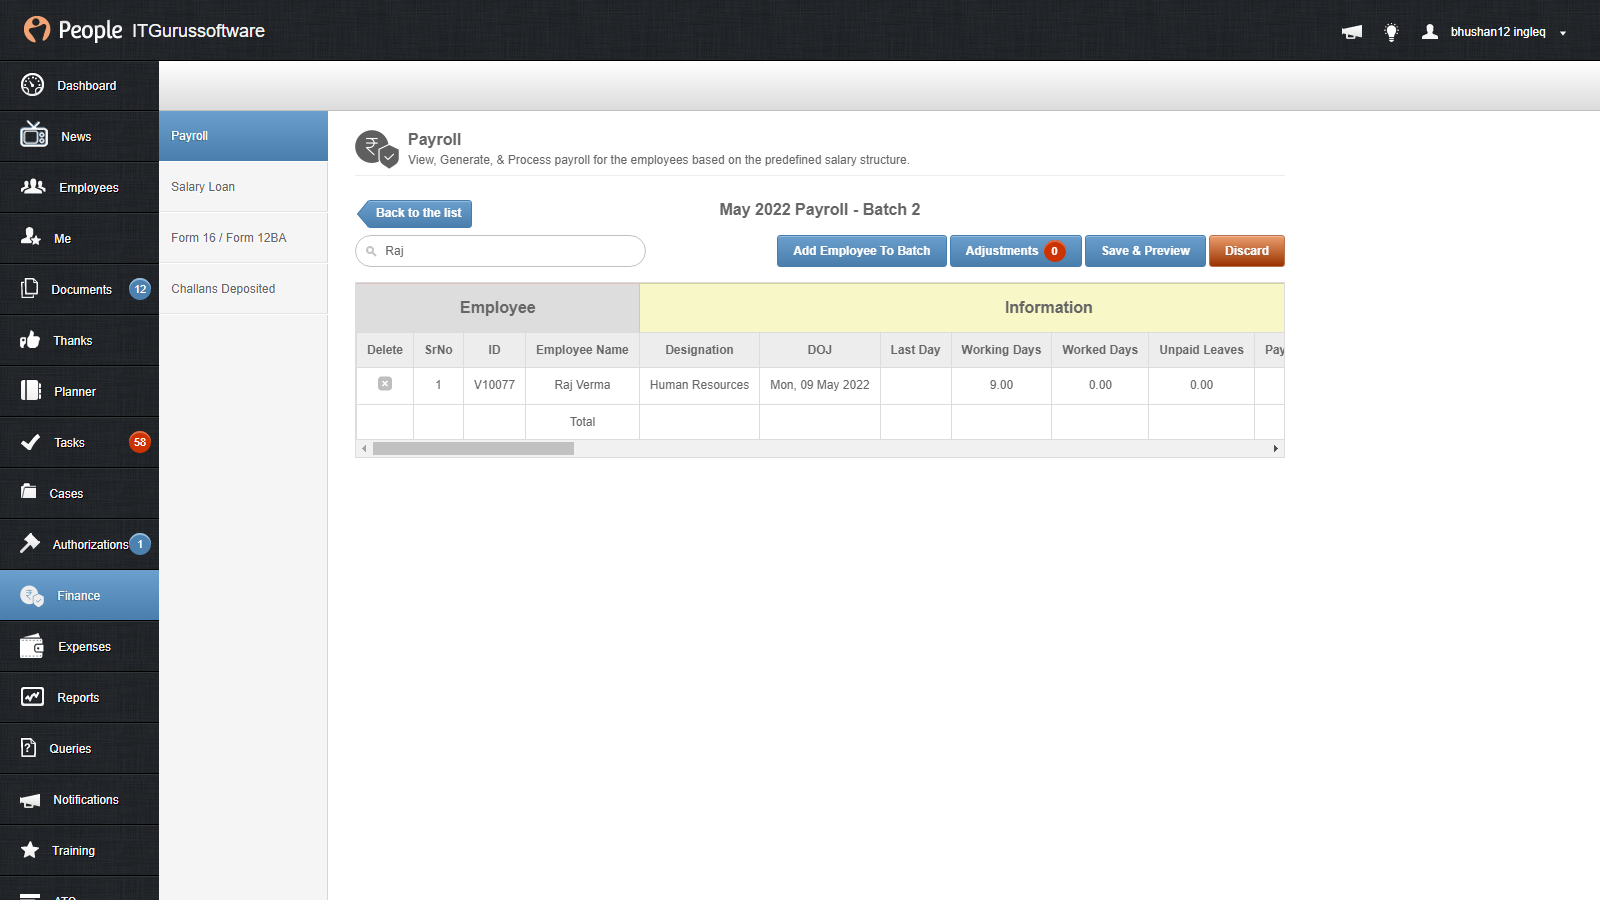Click the user profile silhouette icon
Image resolution: width=1600 pixels, height=900 pixels.
pyautogui.click(x=1430, y=31)
